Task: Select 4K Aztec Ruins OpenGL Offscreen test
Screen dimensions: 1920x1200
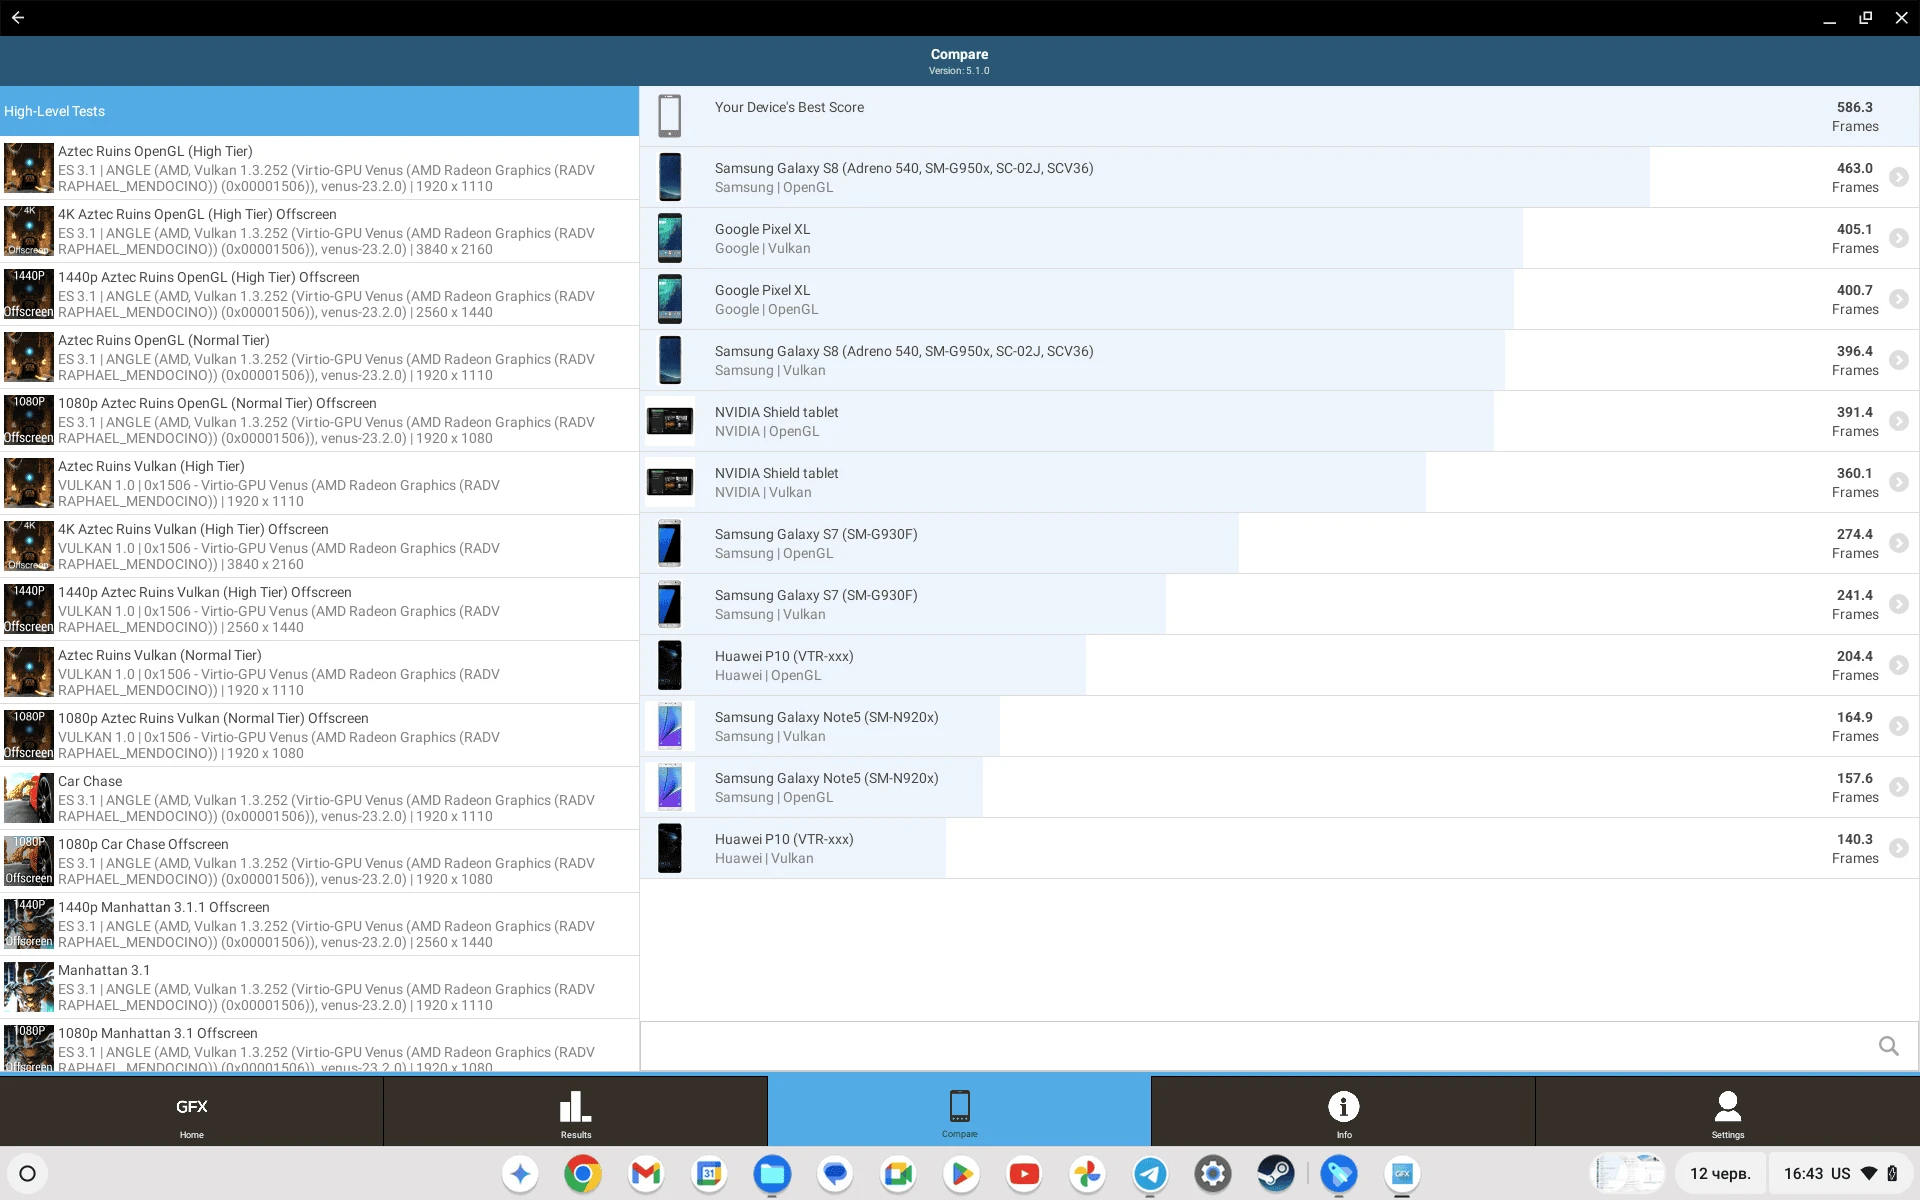Action: (x=319, y=231)
